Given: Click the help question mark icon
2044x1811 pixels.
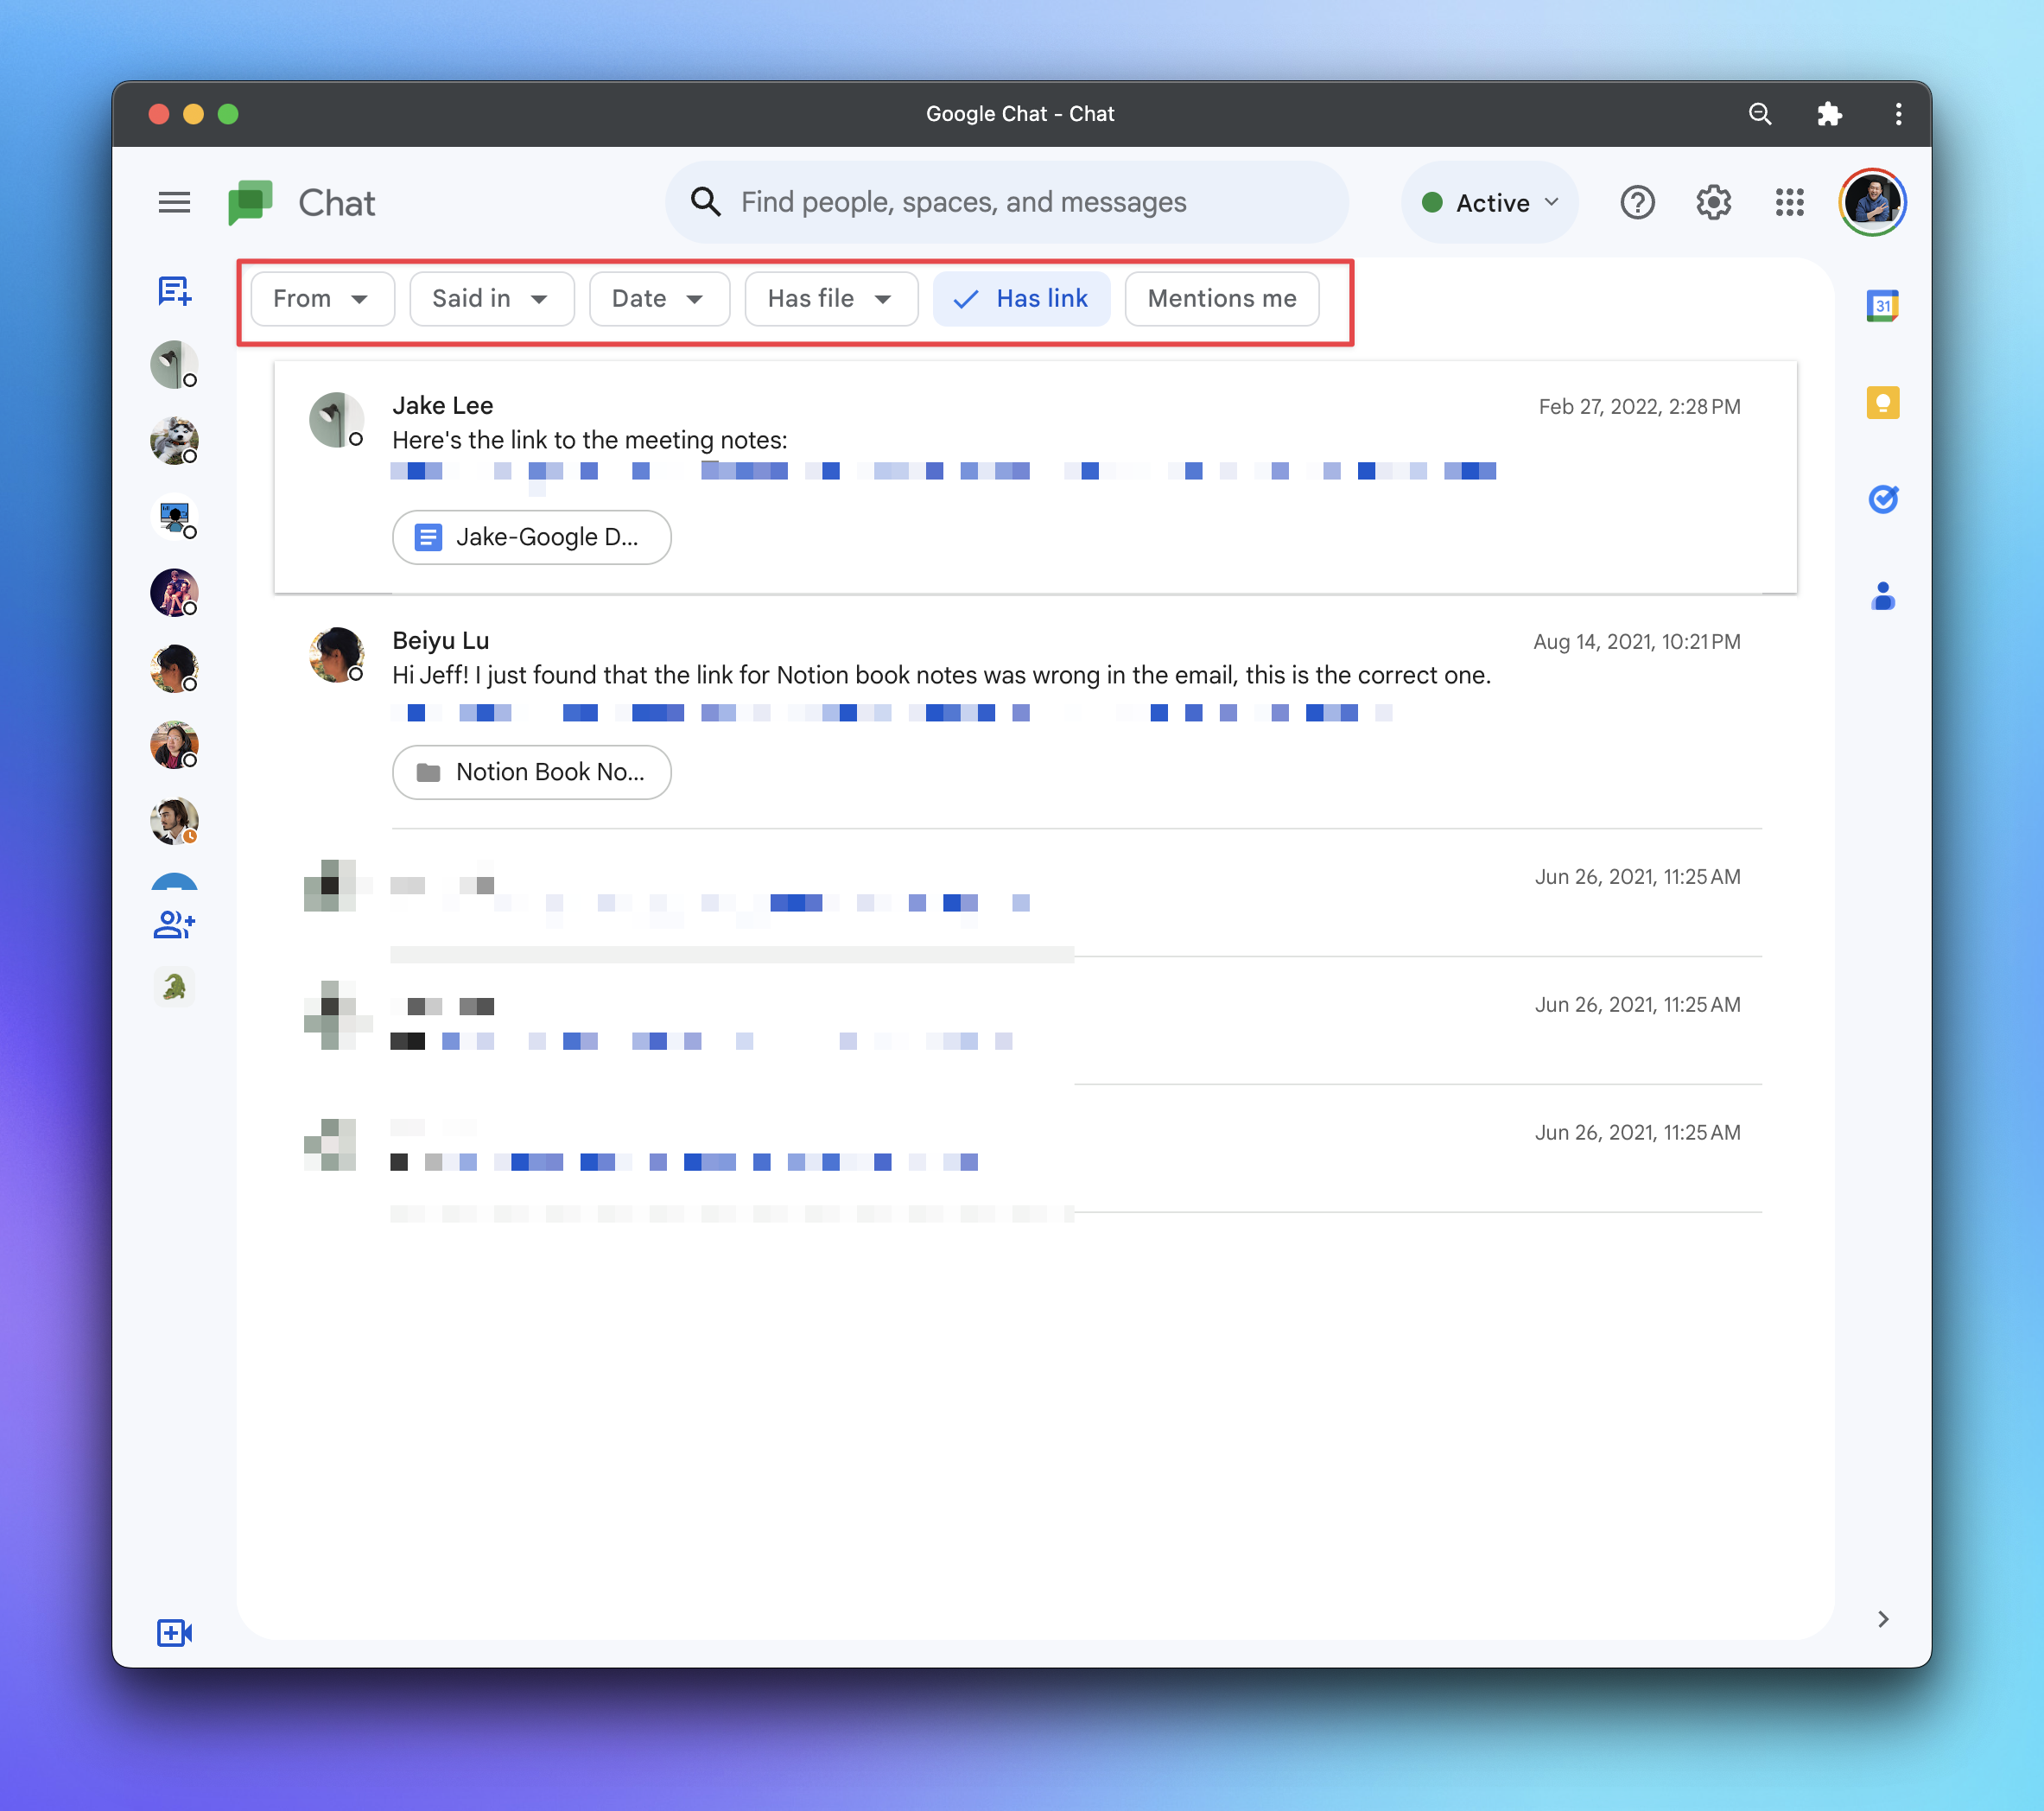Looking at the screenshot, I should pyautogui.click(x=1637, y=202).
